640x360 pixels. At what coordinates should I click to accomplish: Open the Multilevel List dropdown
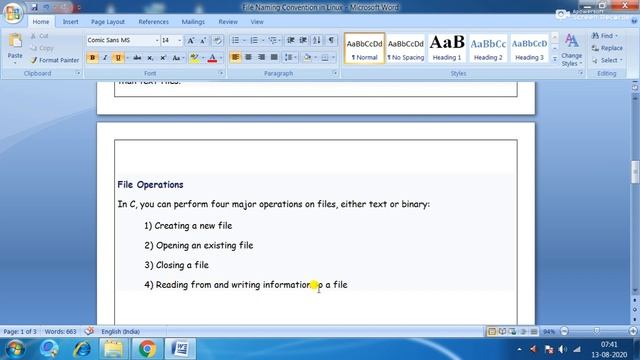coord(280,40)
